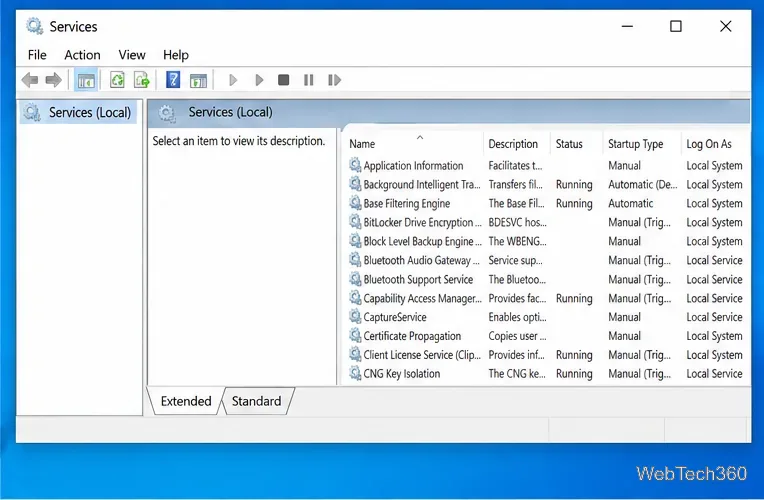Select the Block Level Backup Engine name
Image resolution: width=764 pixels, height=500 pixels.
pyautogui.click(x=422, y=242)
